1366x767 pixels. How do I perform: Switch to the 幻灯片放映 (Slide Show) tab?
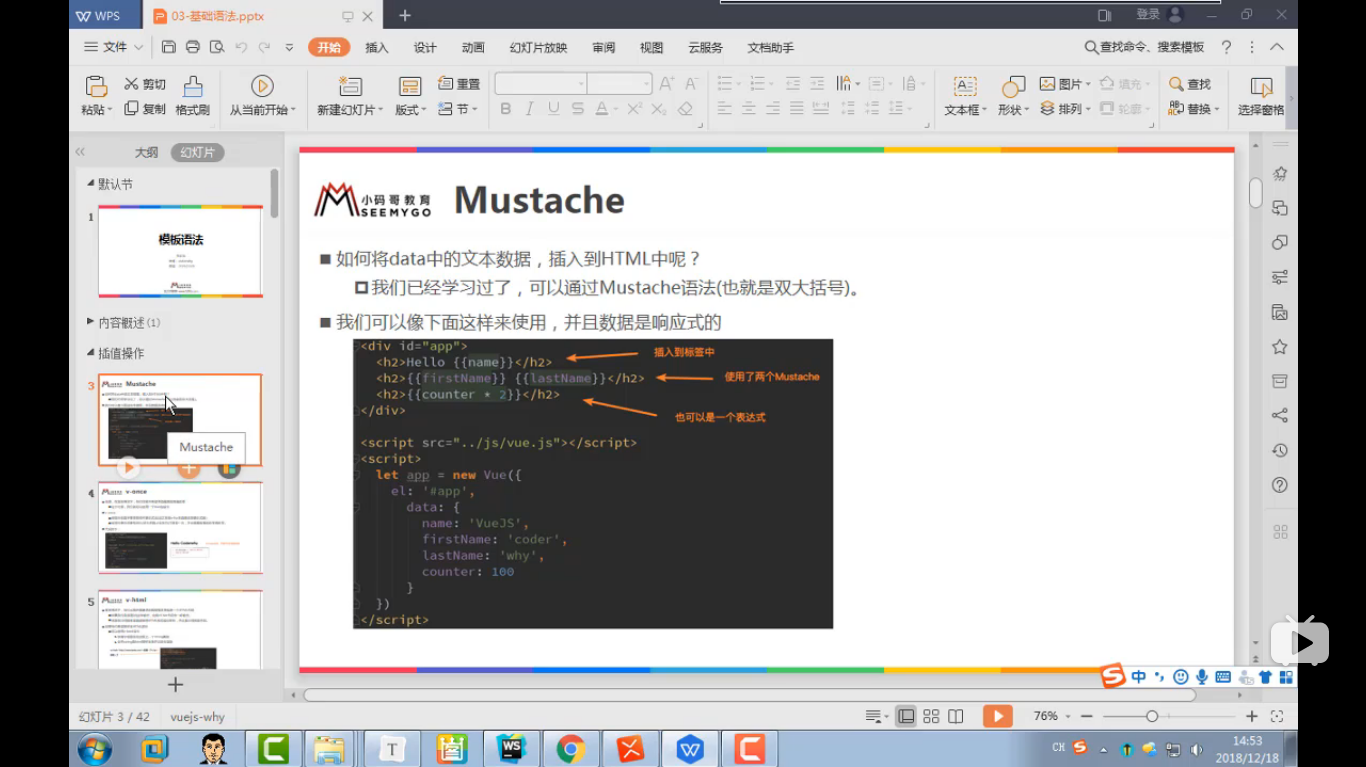[x=538, y=47]
